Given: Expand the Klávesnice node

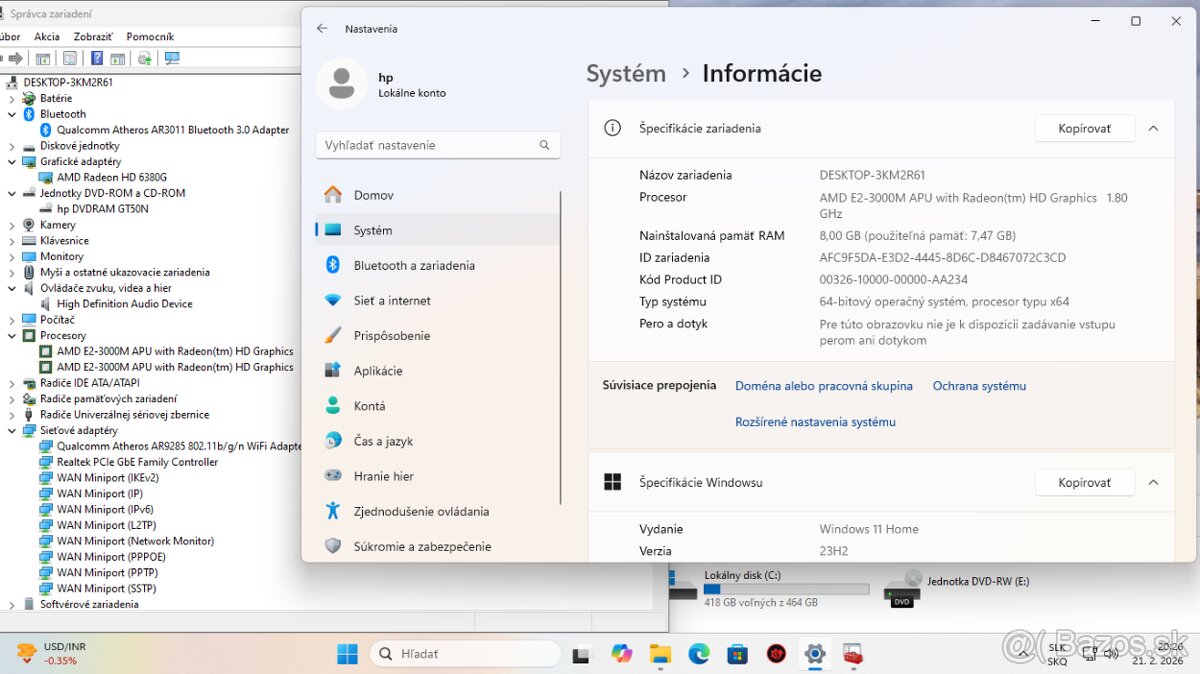Looking at the screenshot, I should point(12,240).
